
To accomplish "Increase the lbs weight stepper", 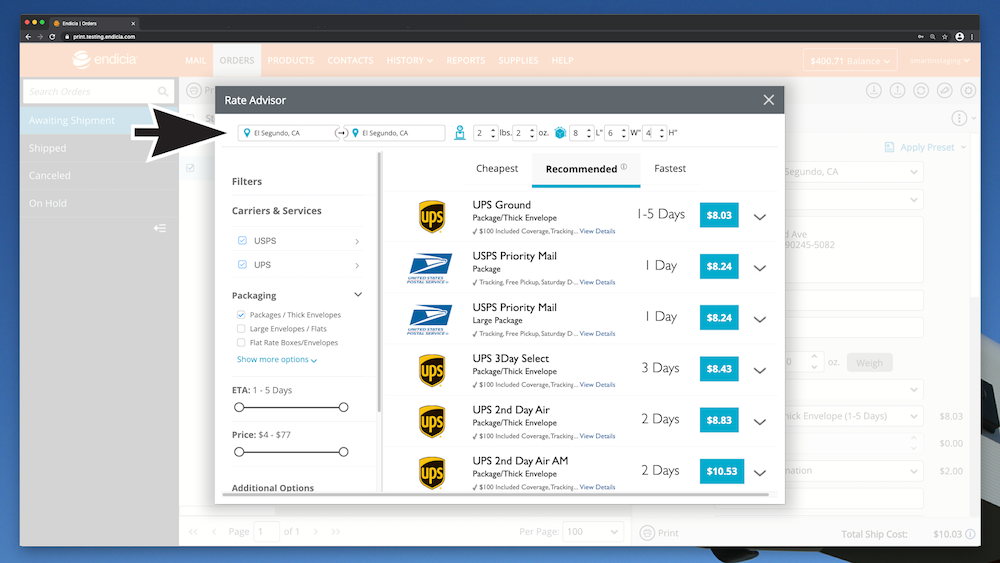I will (x=493, y=129).
